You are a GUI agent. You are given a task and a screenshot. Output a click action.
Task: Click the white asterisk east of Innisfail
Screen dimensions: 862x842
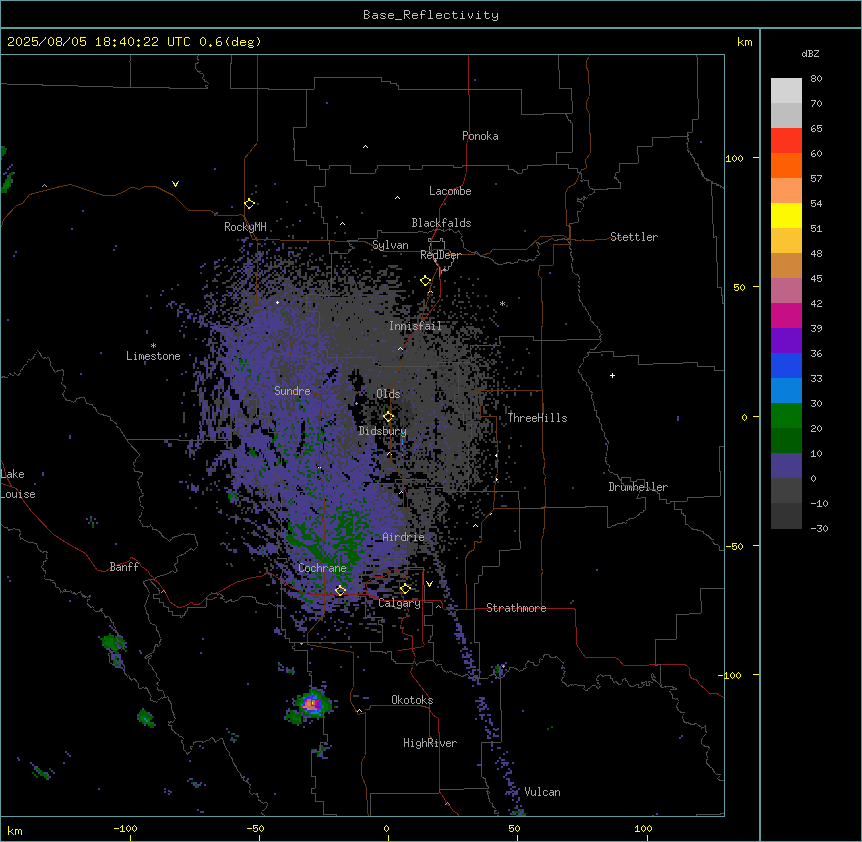pos(502,303)
